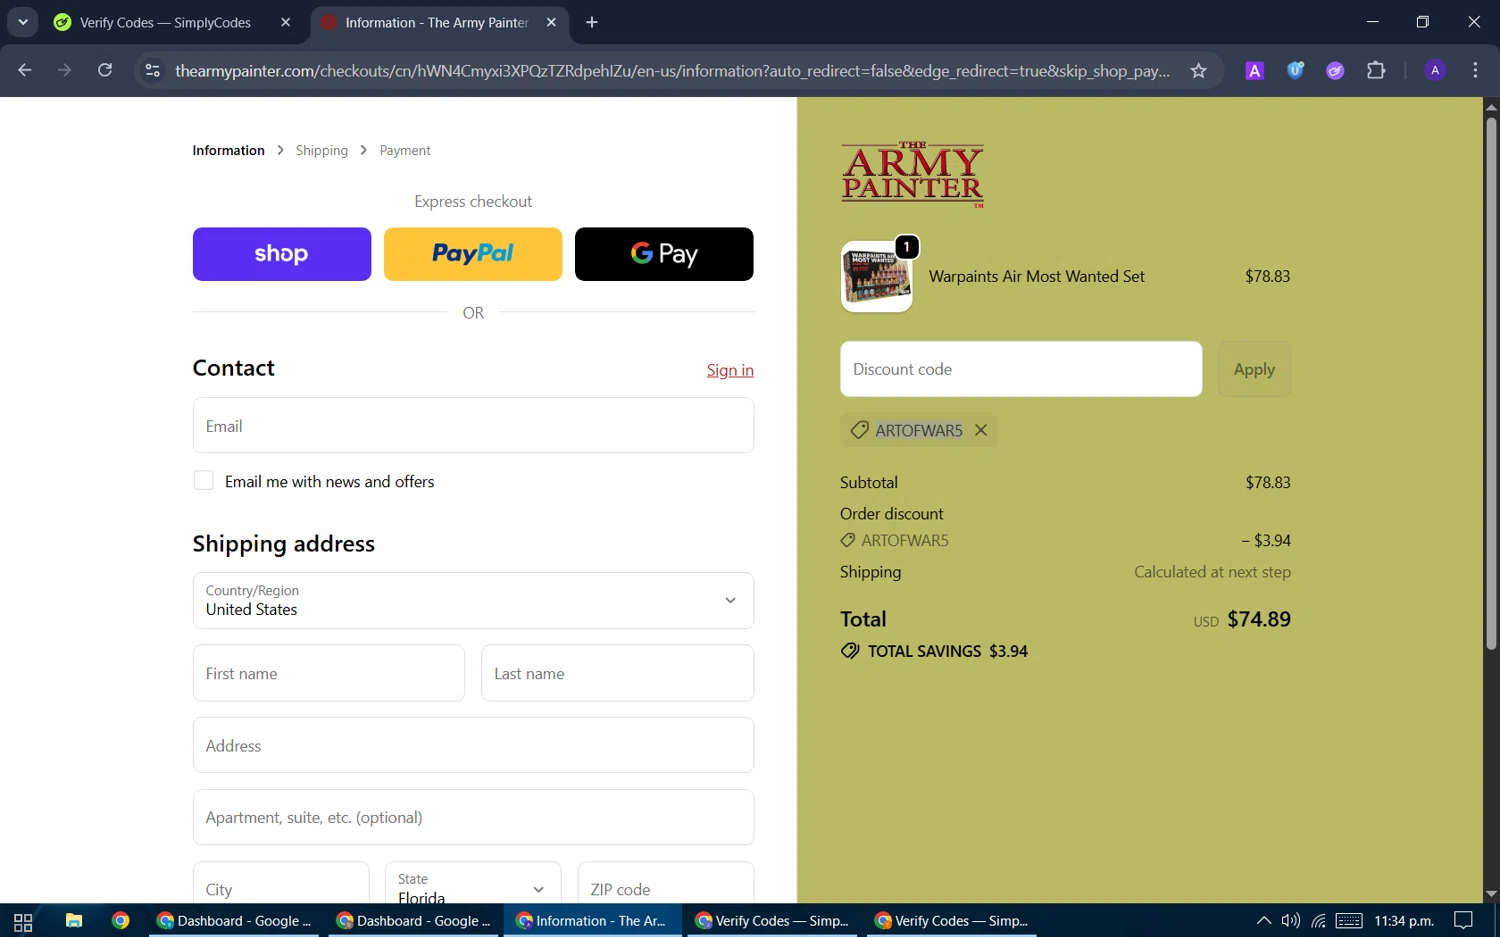Open notifications action center
The image size is (1500, 937).
[1464, 921]
